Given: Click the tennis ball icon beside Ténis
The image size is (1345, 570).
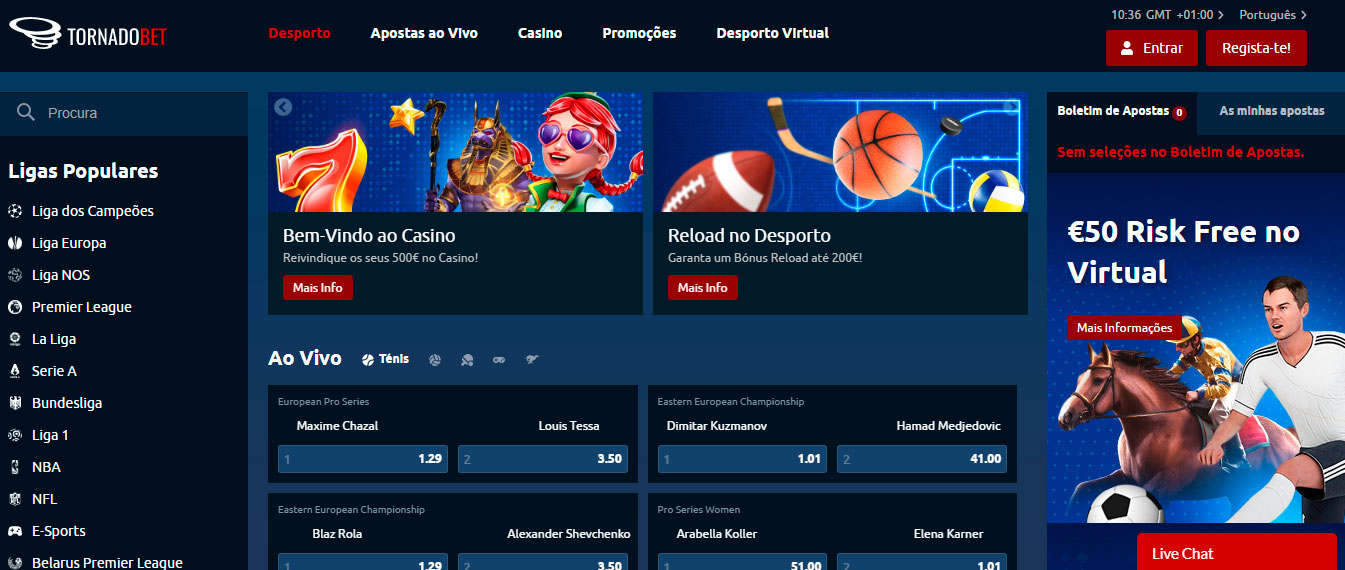Looking at the screenshot, I should (x=368, y=360).
